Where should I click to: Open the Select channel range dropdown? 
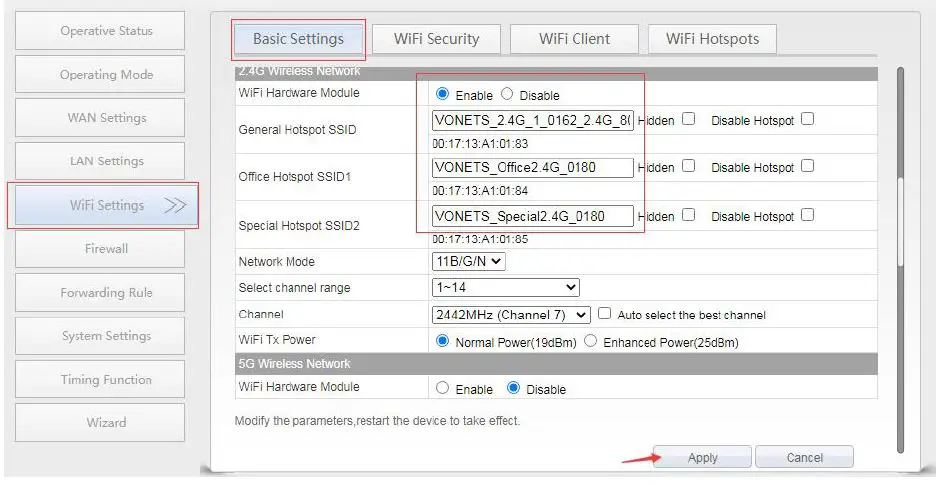505,288
